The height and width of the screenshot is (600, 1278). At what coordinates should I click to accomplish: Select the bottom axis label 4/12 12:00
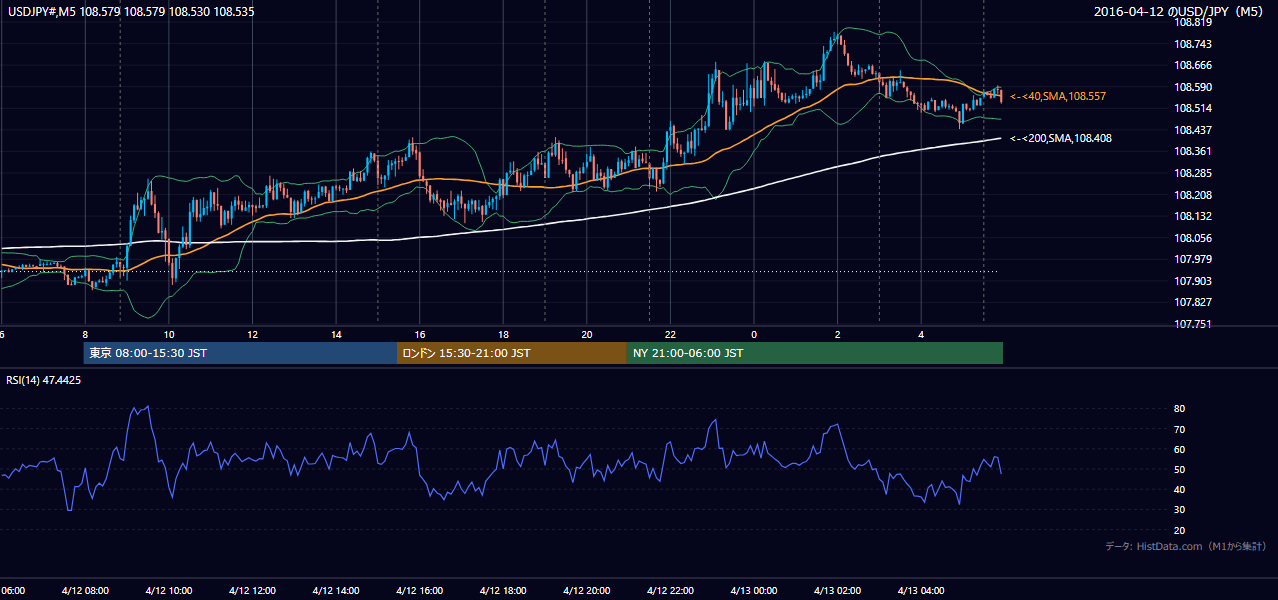(252, 590)
